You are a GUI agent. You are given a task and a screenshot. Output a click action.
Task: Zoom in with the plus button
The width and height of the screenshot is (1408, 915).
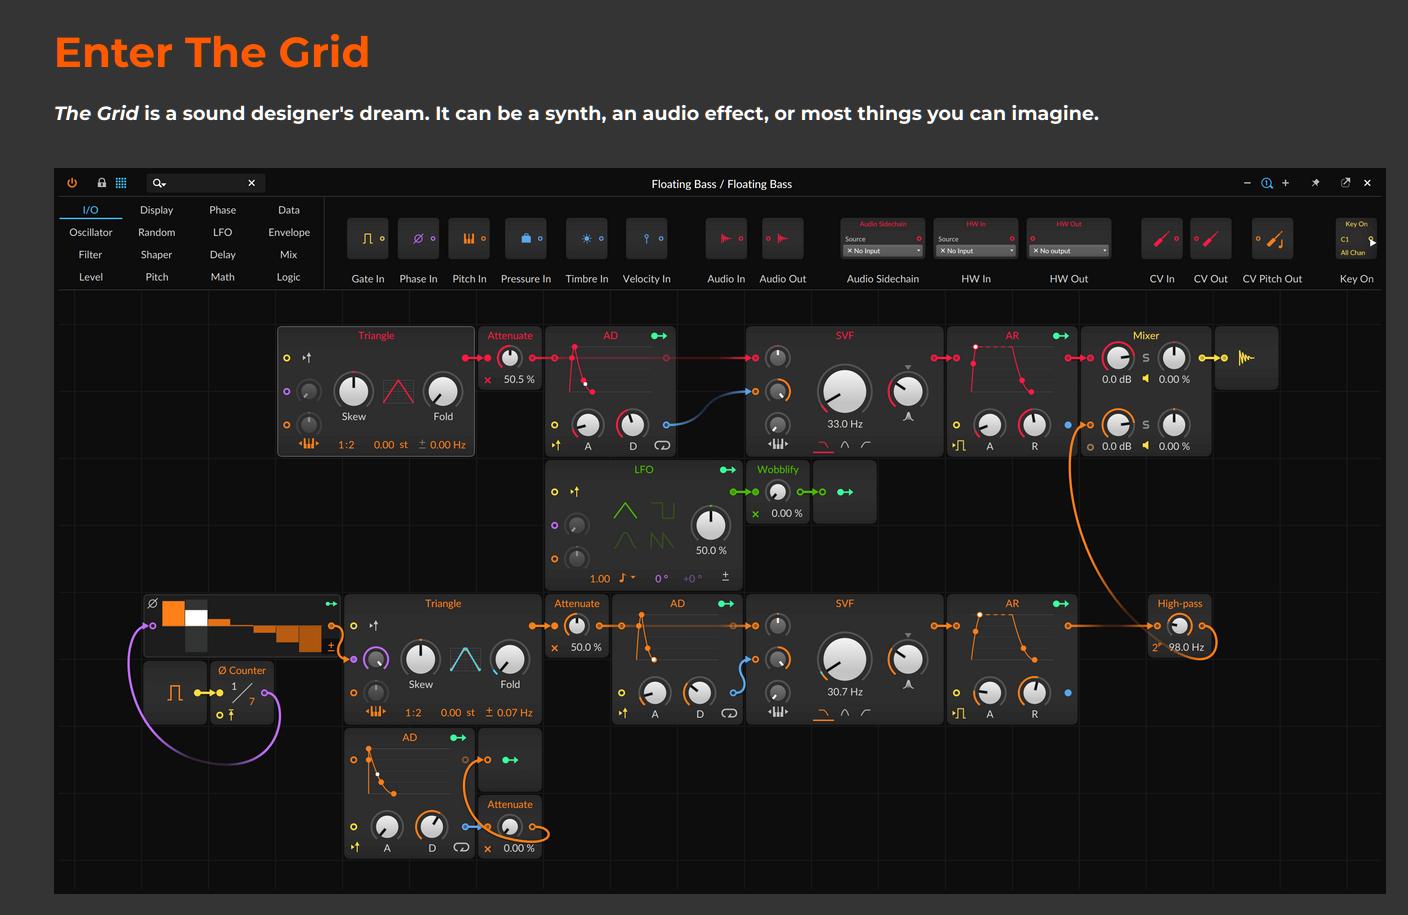pyautogui.click(x=1285, y=183)
